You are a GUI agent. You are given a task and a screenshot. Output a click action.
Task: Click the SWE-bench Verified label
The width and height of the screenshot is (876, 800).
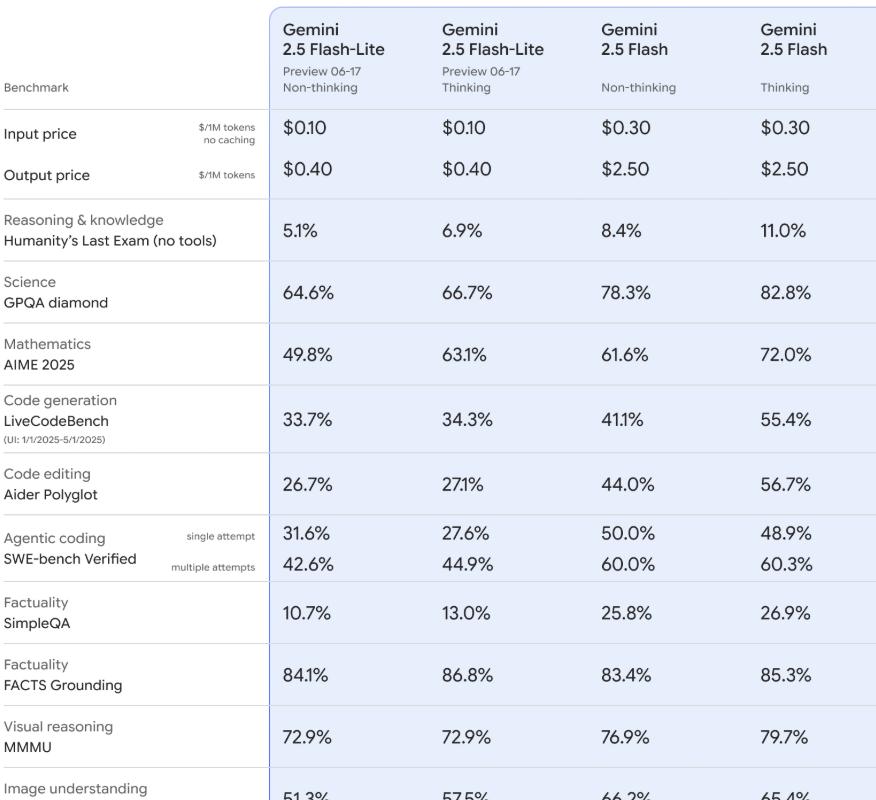[70, 559]
